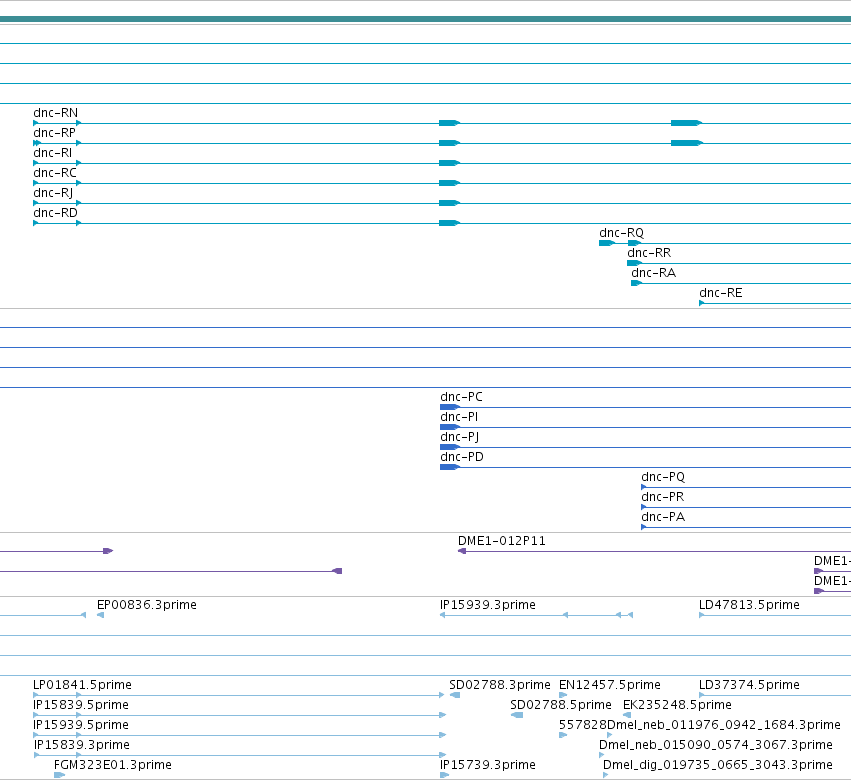Click the dnc-RE transcript label
This screenshot has width=851, height=780.
(721, 293)
